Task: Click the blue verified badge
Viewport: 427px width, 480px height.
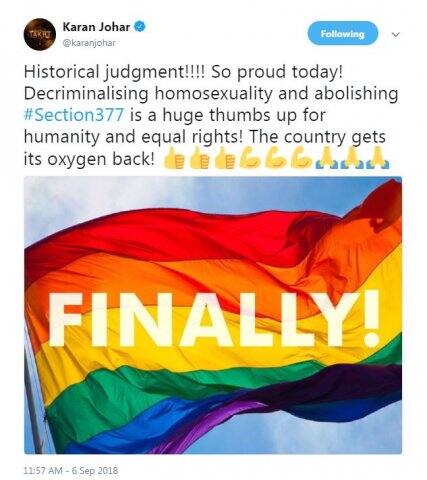Action: pos(140,26)
